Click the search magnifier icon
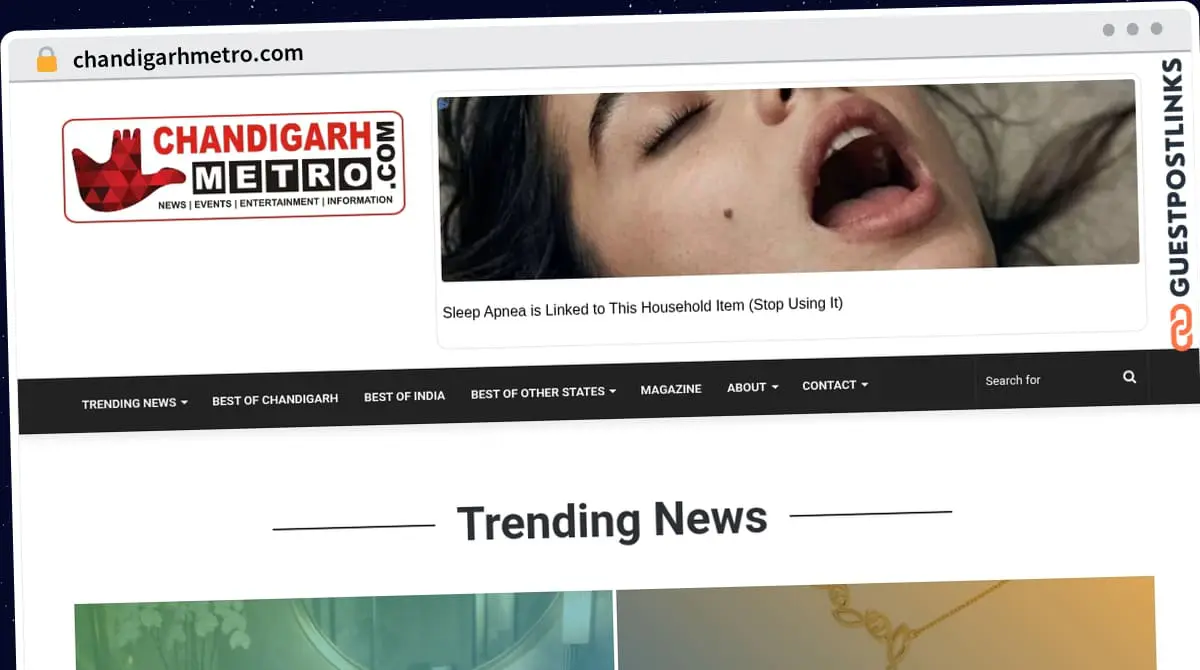The image size is (1200, 670). click(1128, 377)
